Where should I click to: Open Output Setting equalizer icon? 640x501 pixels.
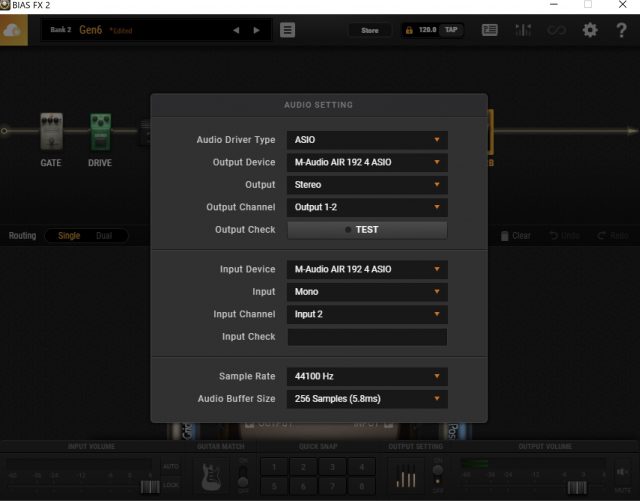click(x=406, y=477)
